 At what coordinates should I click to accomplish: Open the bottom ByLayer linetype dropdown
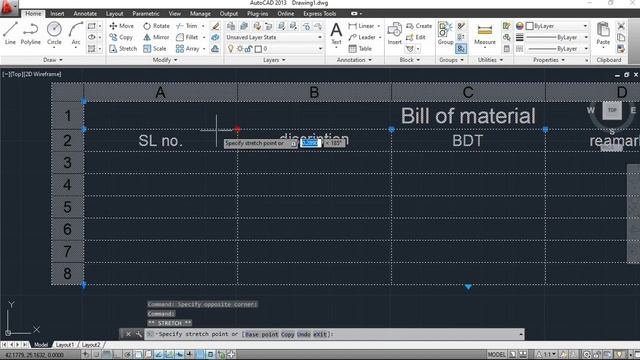[x=557, y=49]
